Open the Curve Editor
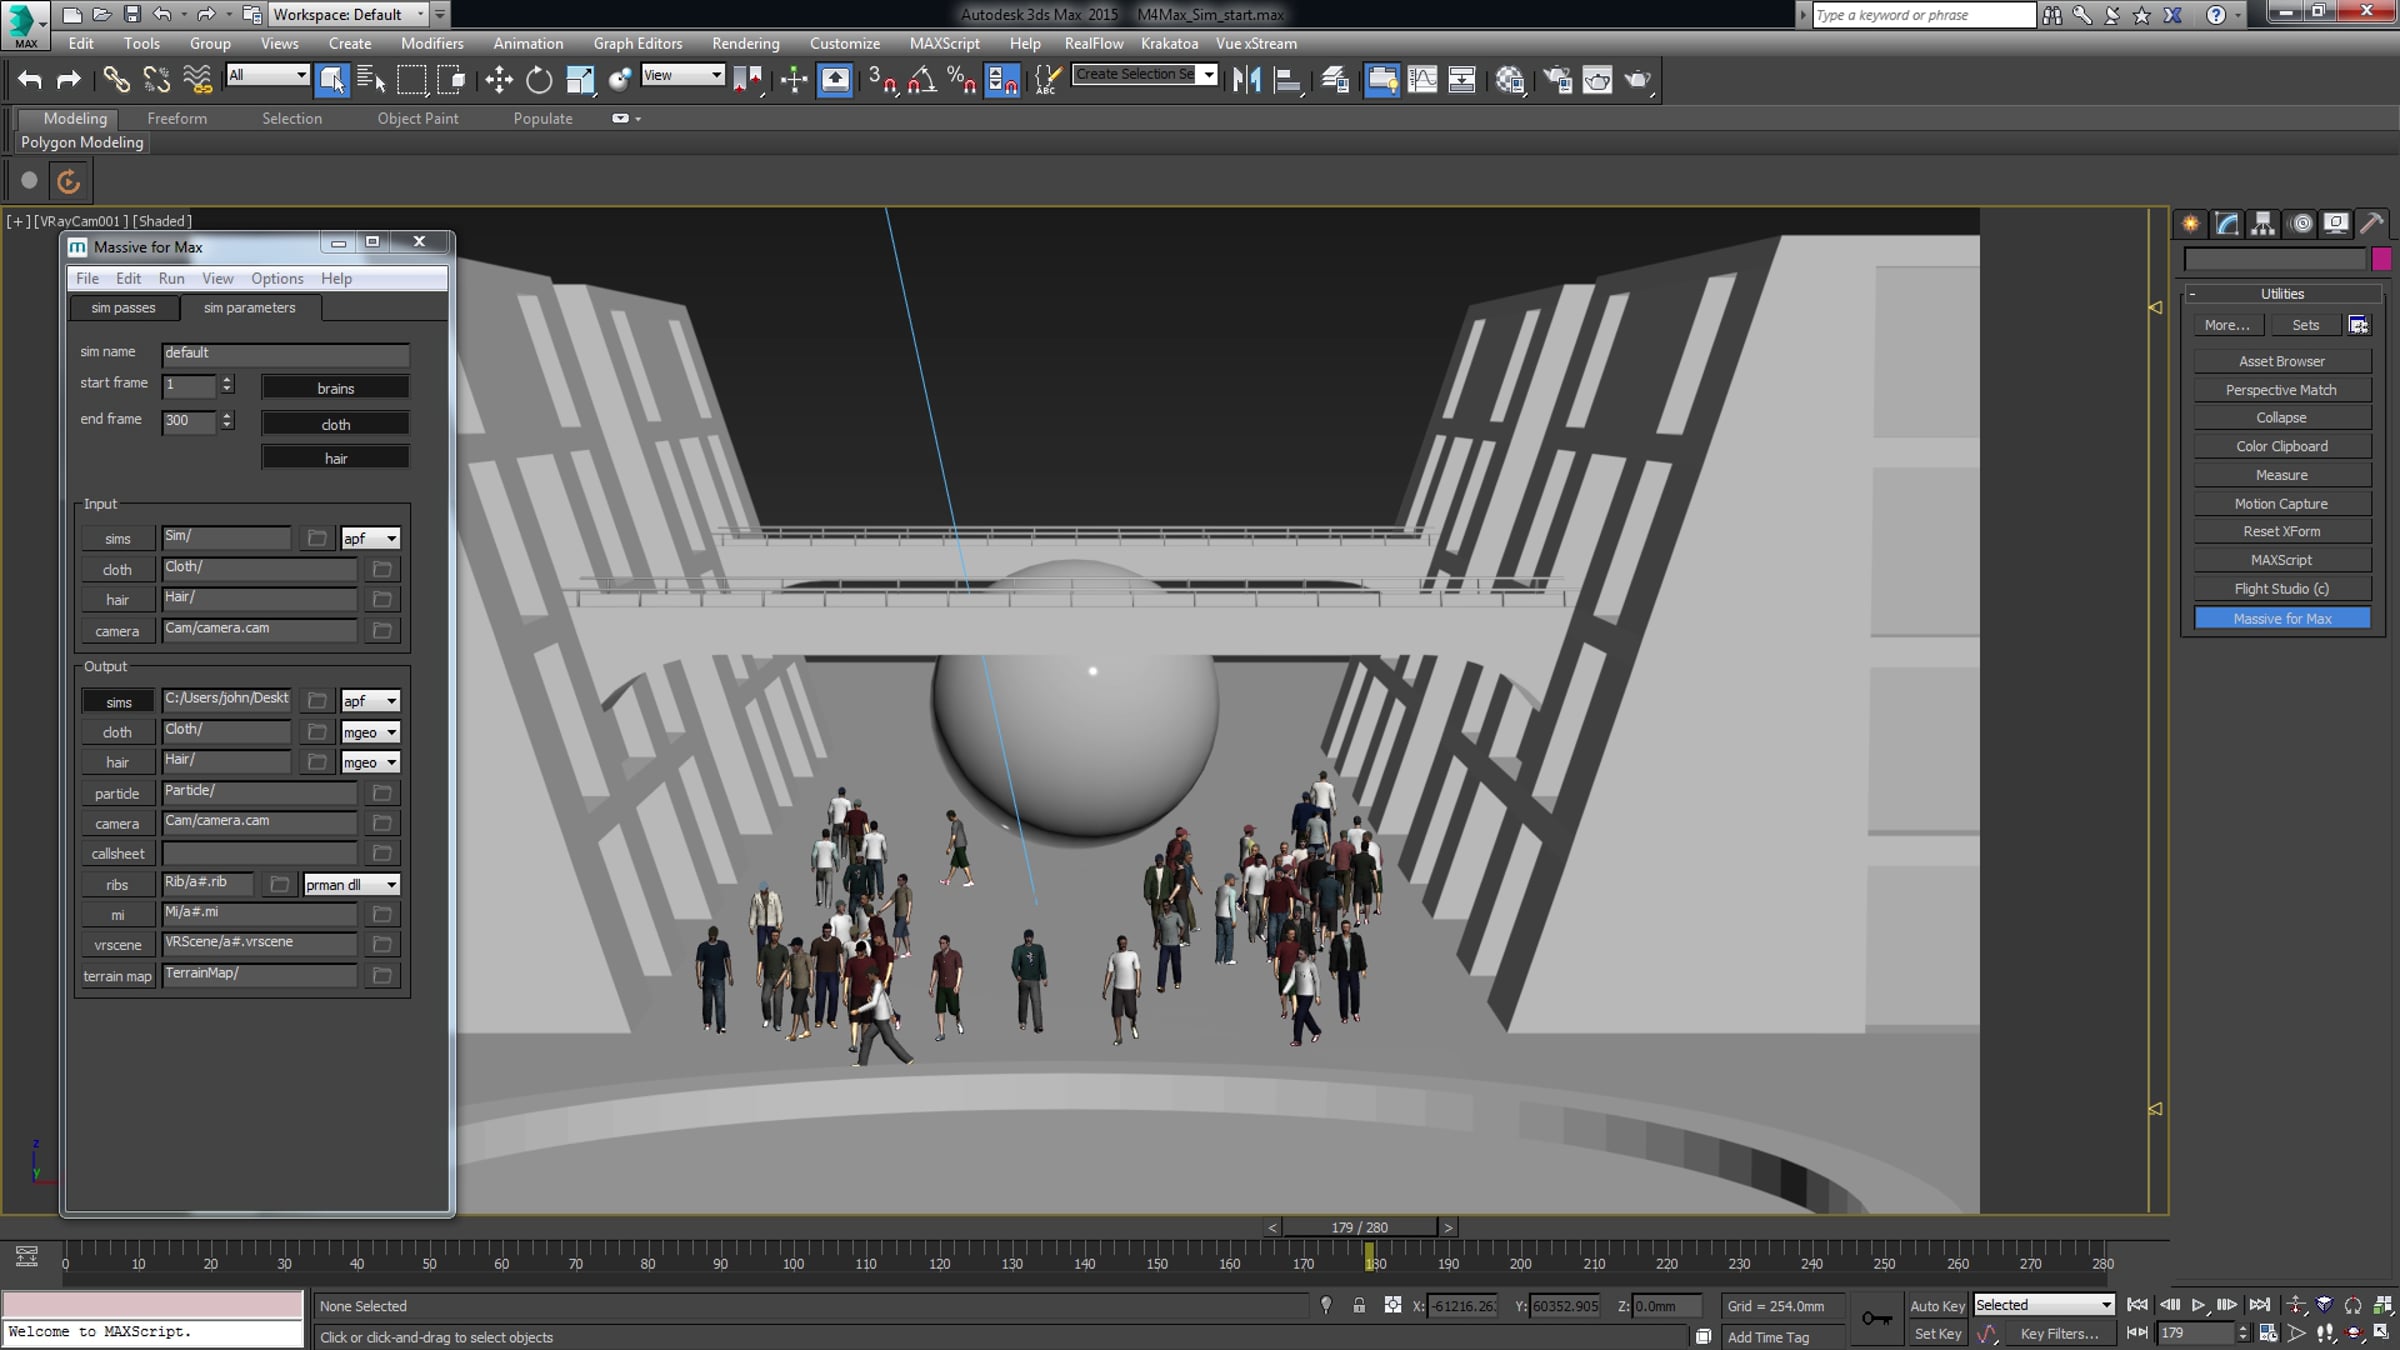2400x1350 pixels. click(x=1422, y=79)
